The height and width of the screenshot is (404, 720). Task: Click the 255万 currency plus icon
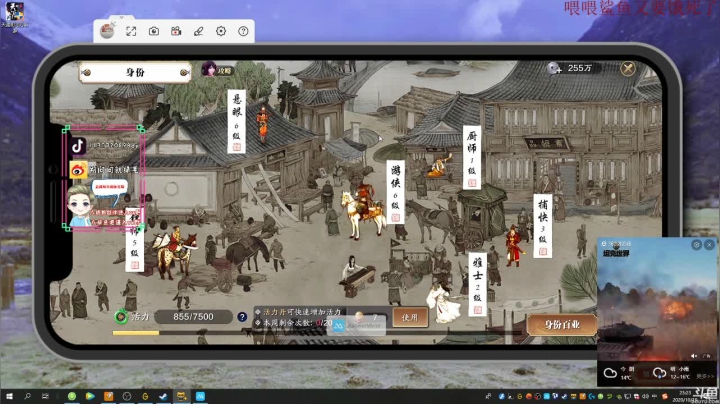554,68
